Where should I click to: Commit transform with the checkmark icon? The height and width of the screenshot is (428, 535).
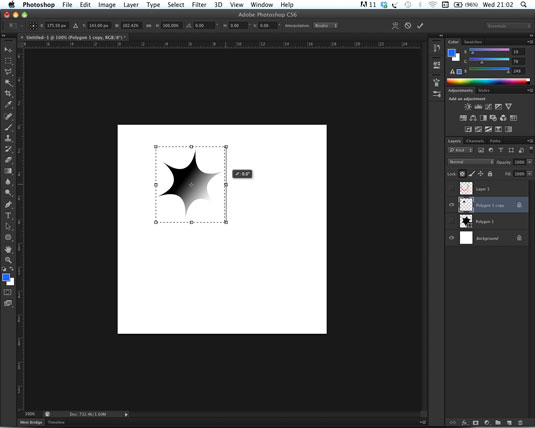tap(420, 26)
